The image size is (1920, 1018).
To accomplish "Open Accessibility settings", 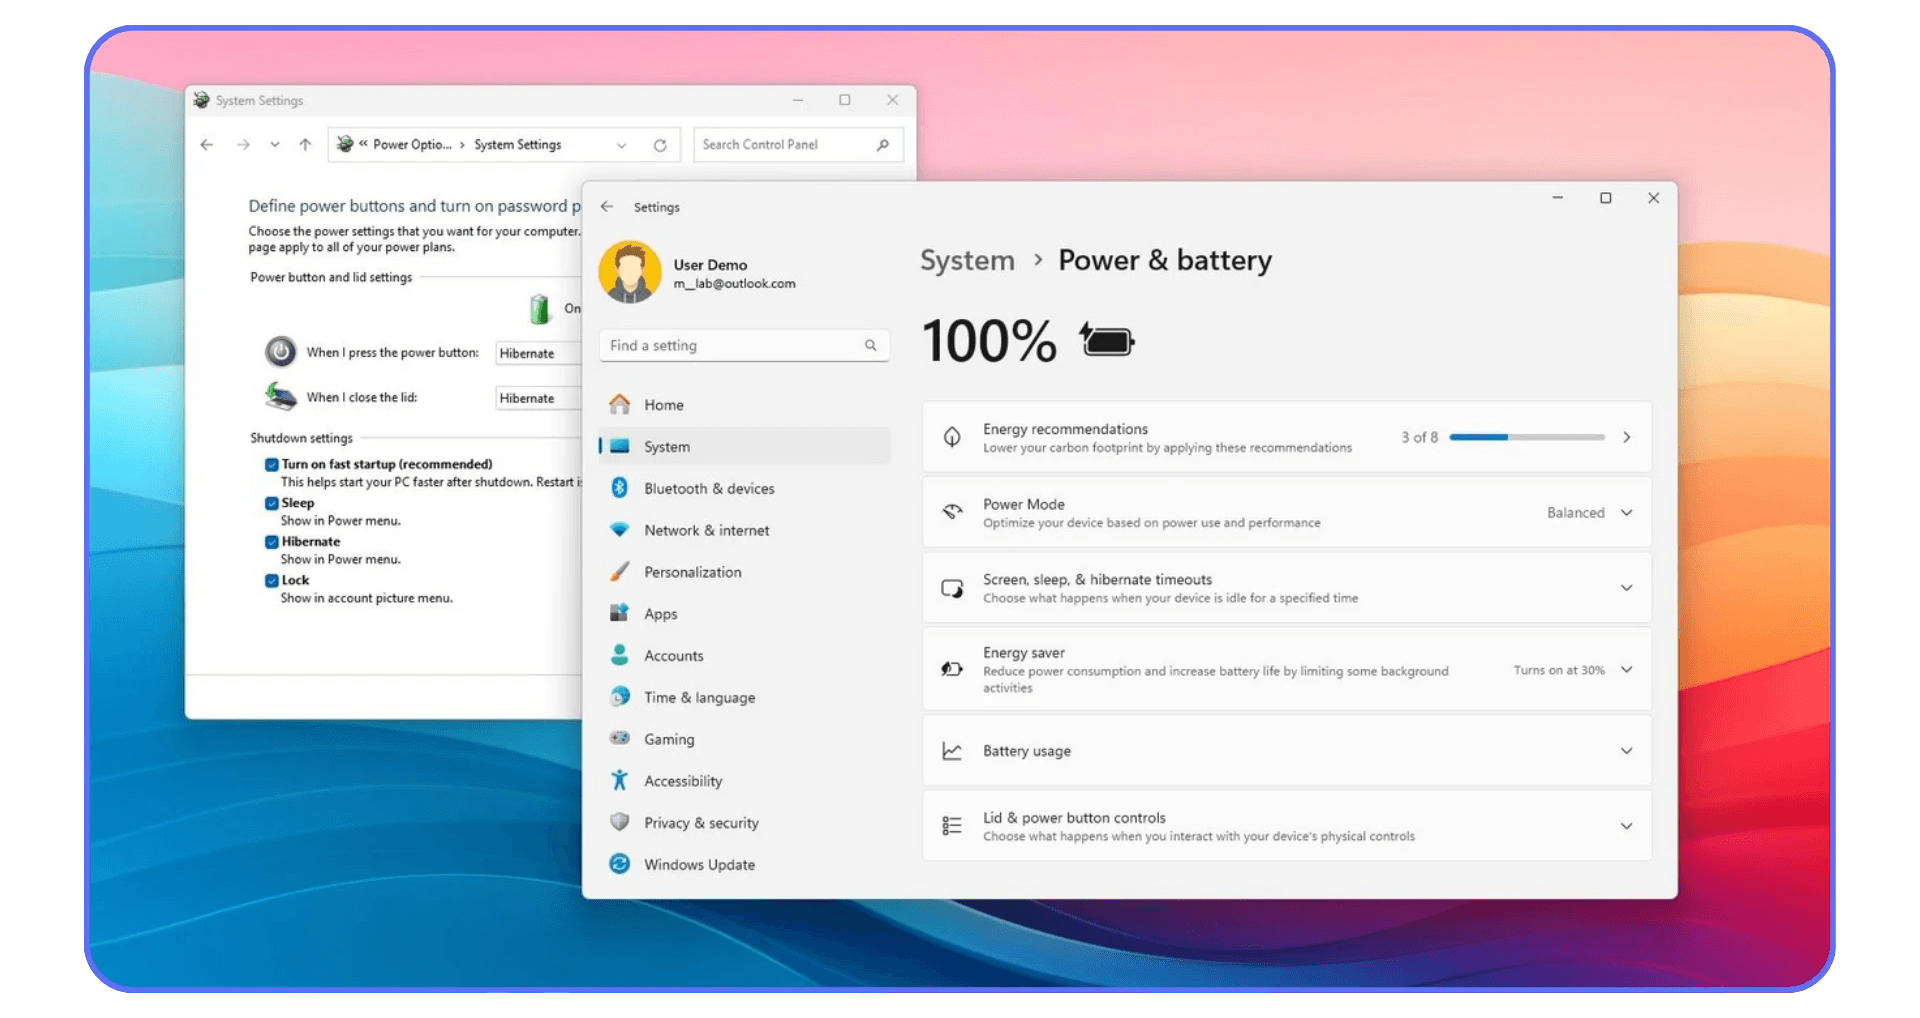I will coord(683,781).
